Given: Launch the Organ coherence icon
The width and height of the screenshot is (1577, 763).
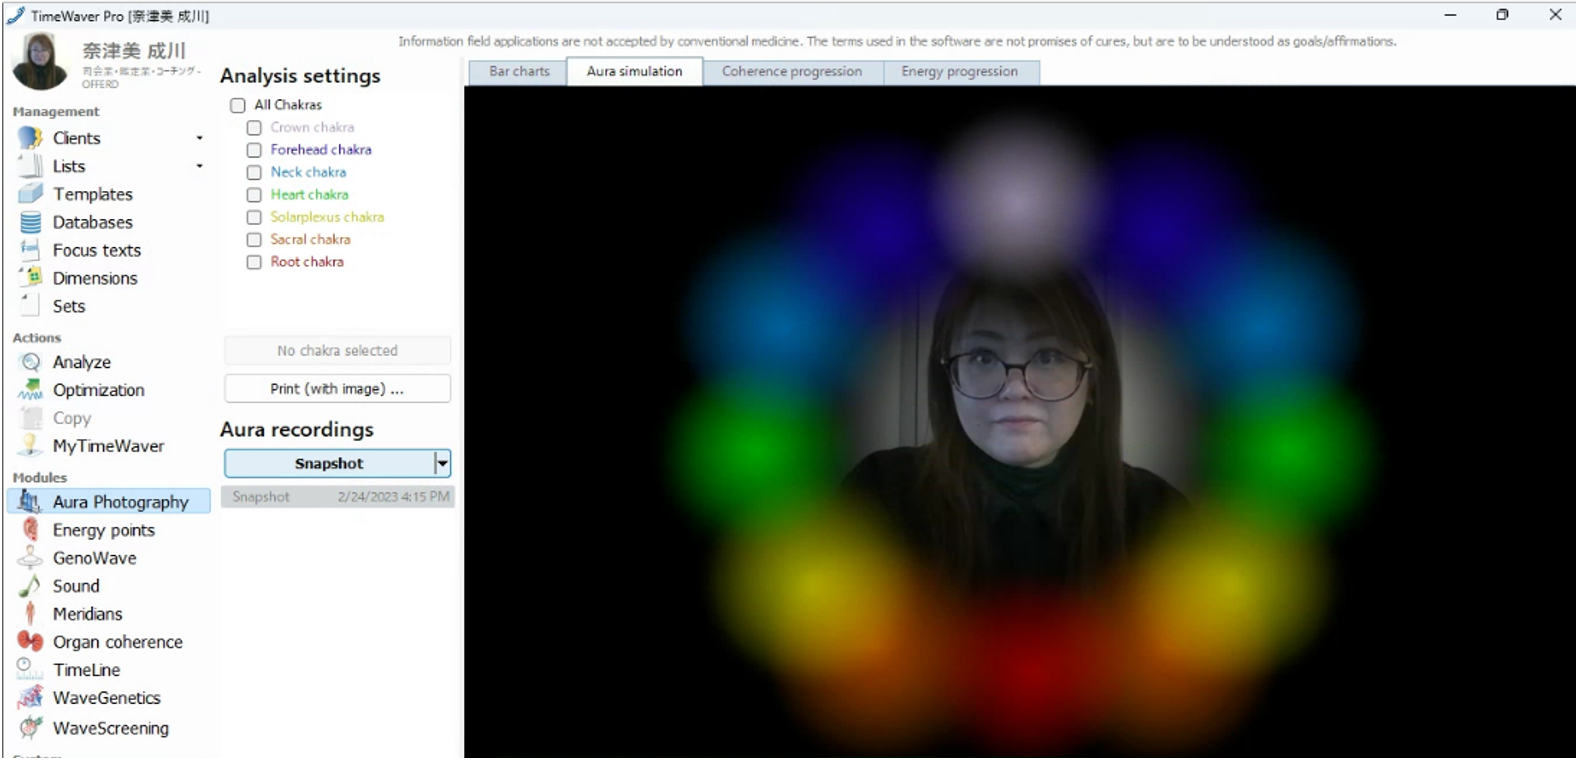Looking at the screenshot, I should [31, 642].
